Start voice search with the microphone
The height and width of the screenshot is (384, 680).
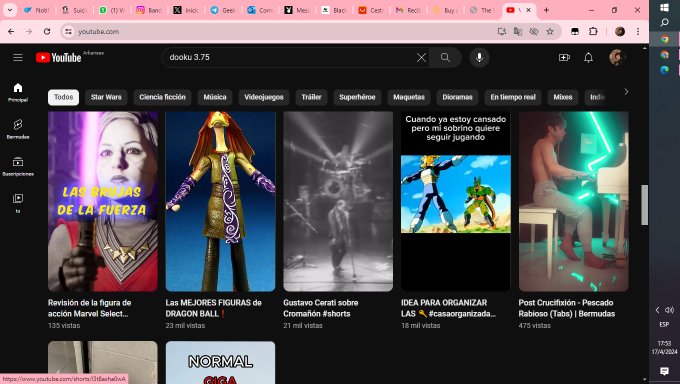tap(479, 57)
